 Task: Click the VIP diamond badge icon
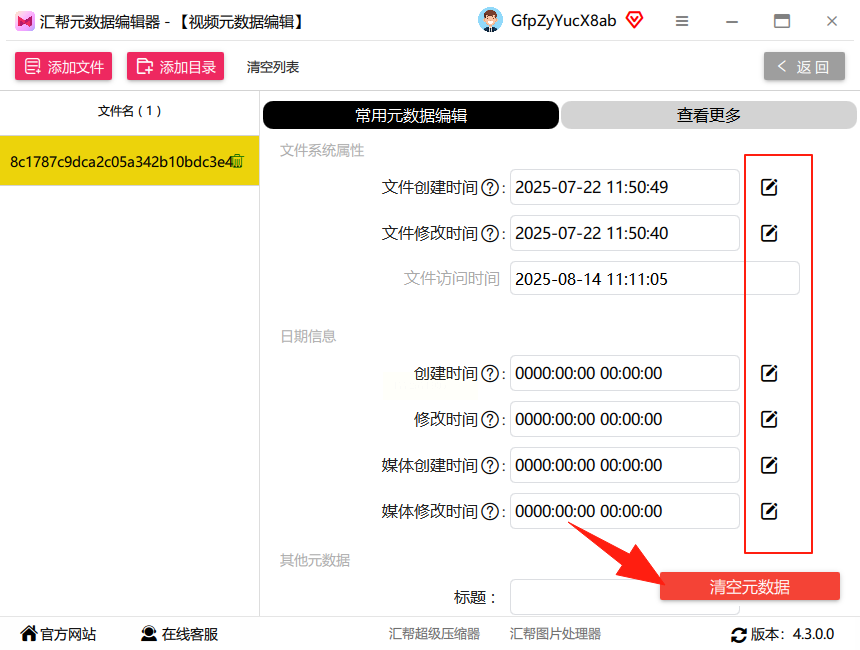pyautogui.click(x=635, y=20)
